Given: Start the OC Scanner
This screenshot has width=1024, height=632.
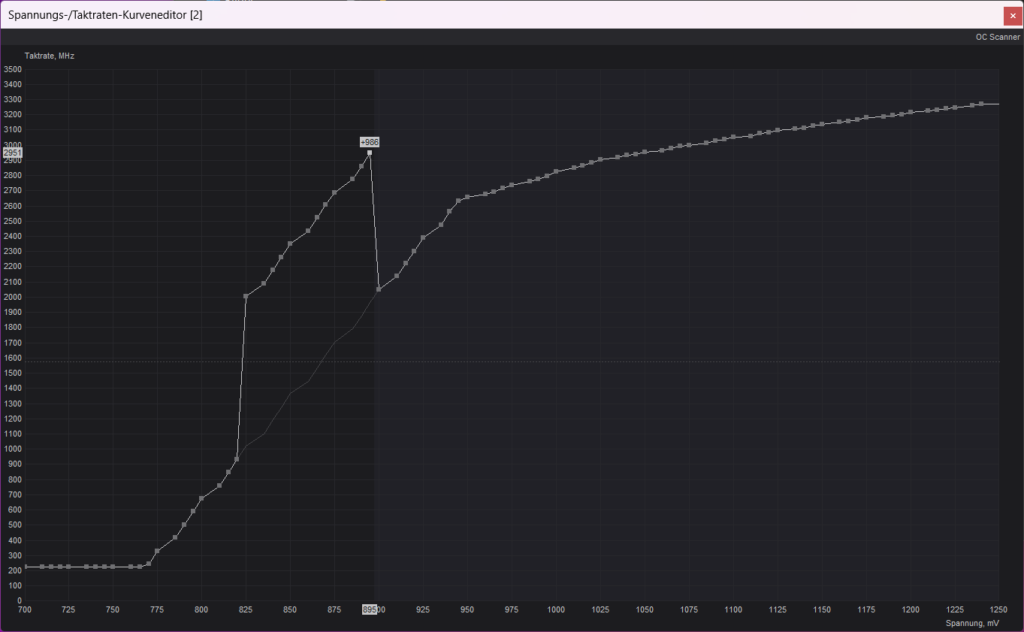Looking at the screenshot, I should click(x=997, y=37).
